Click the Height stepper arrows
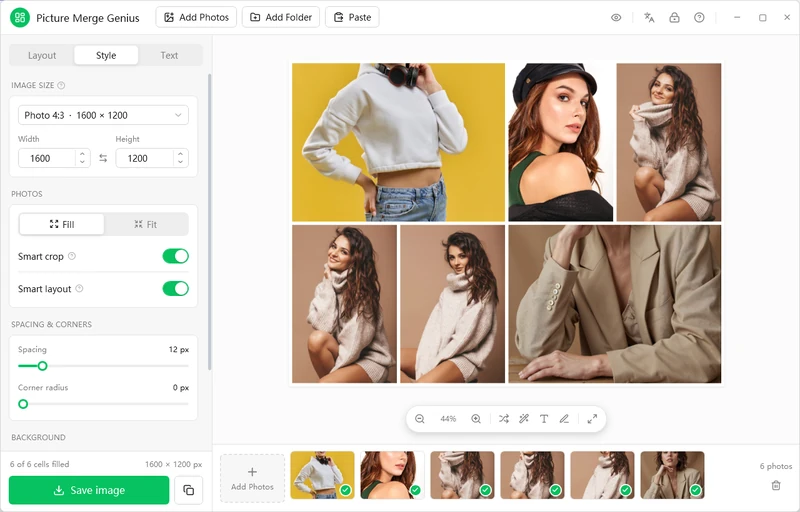Screen dimensions: 800x512 [180, 158]
